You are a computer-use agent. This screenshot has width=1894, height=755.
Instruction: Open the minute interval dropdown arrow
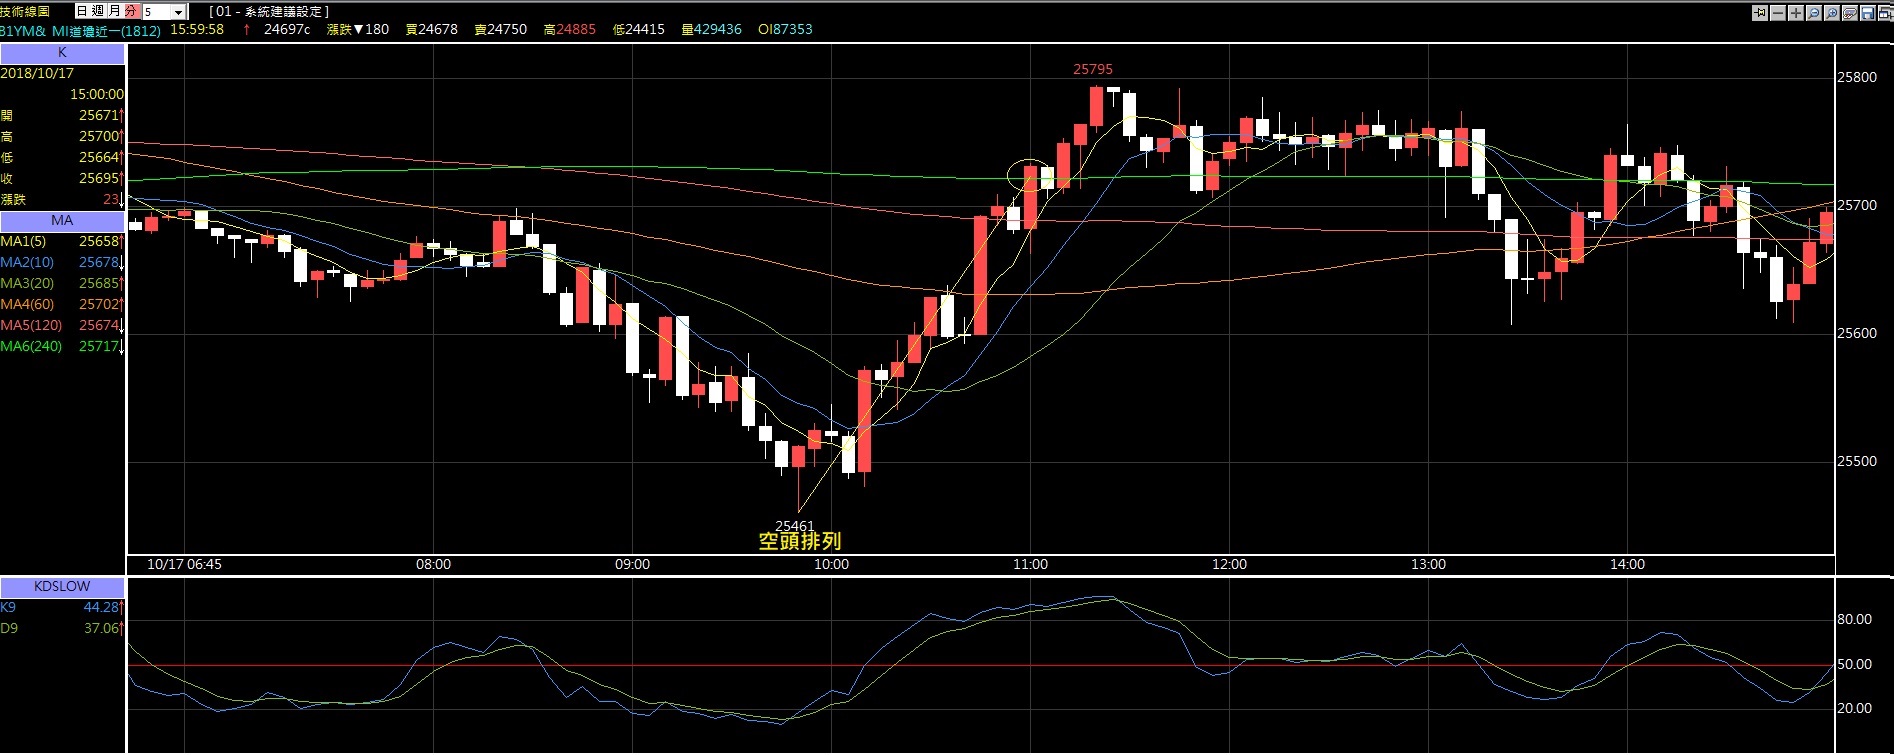coord(179,12)
